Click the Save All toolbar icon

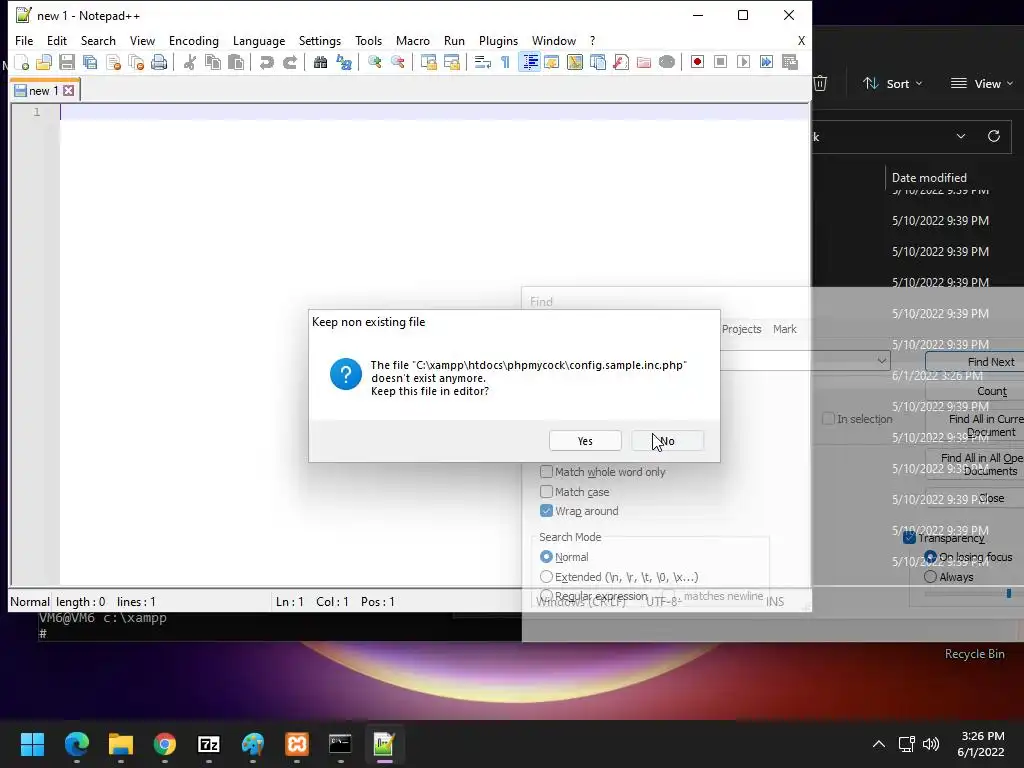point(90,62)
